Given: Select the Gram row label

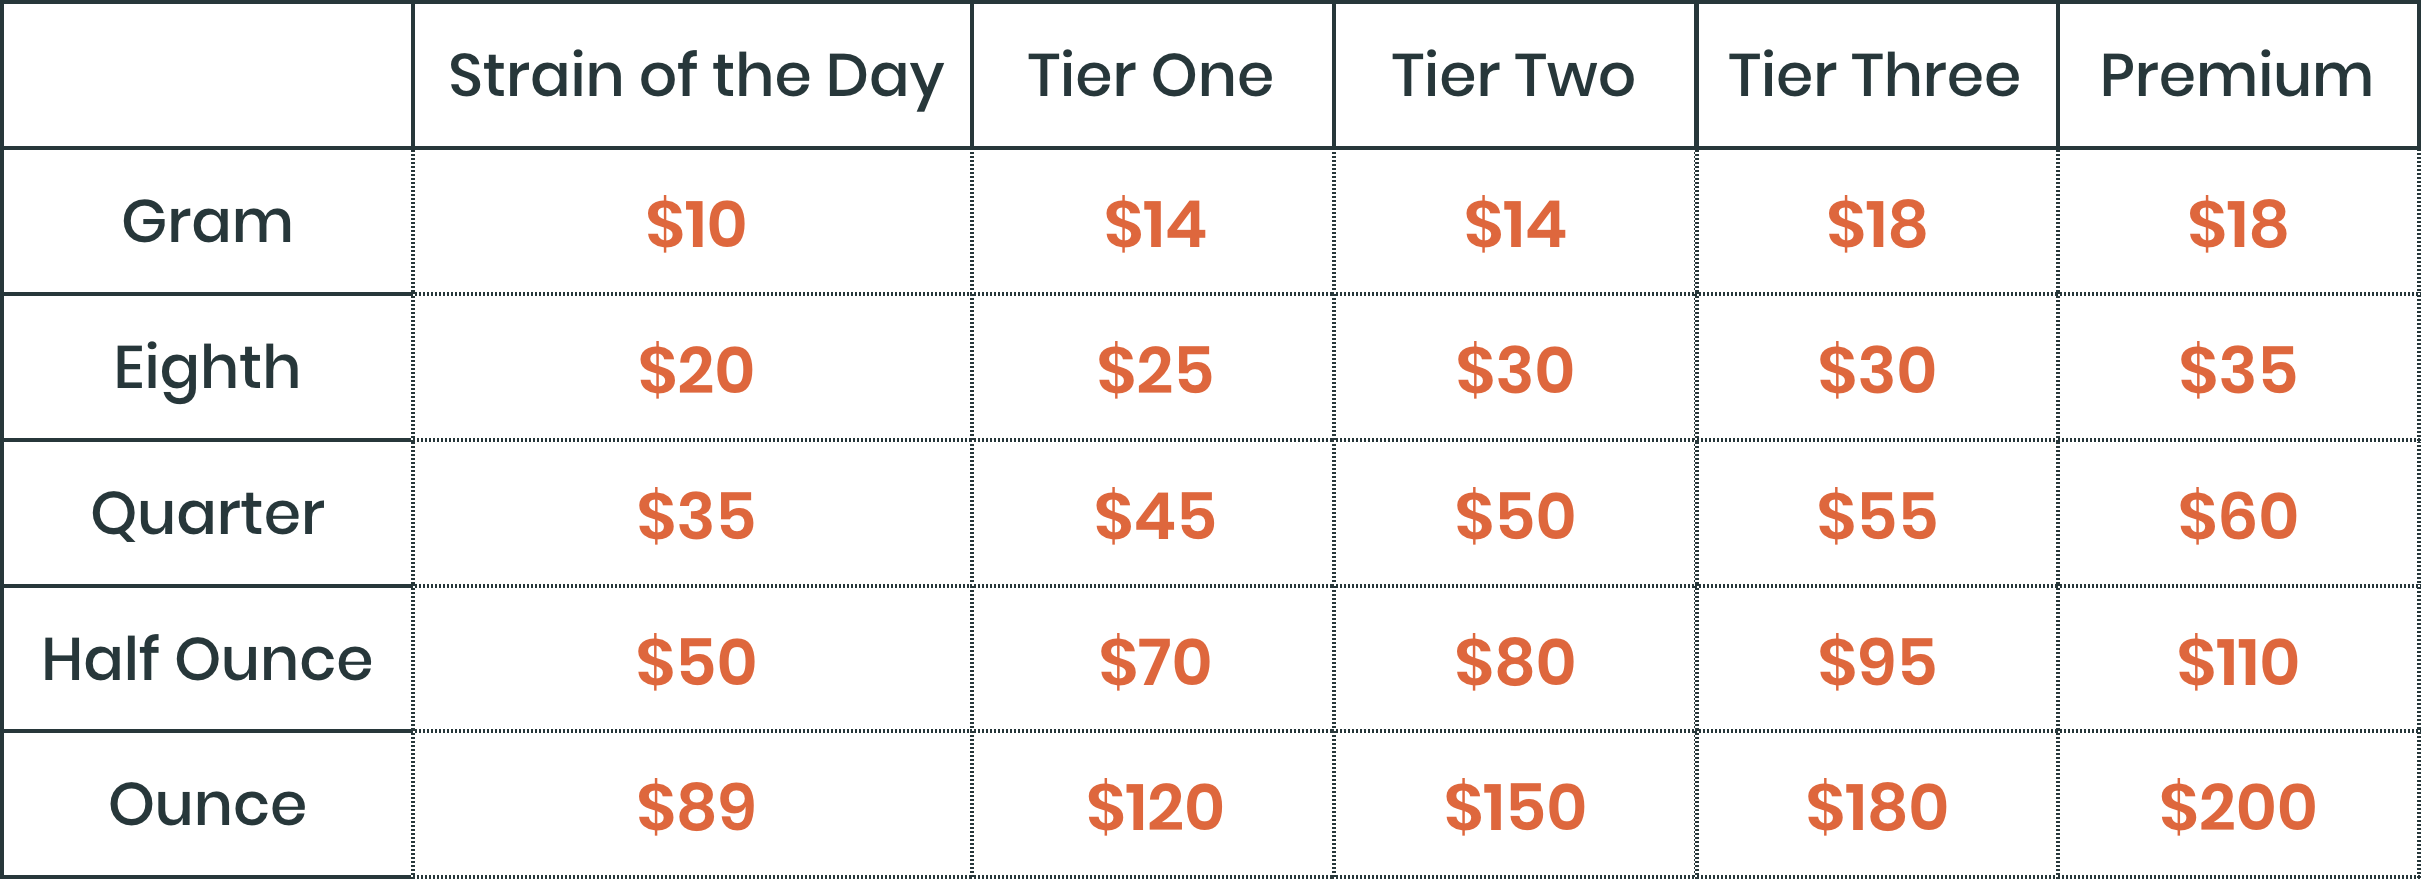Looking at the screenshot, I should [x=207, y=221].
